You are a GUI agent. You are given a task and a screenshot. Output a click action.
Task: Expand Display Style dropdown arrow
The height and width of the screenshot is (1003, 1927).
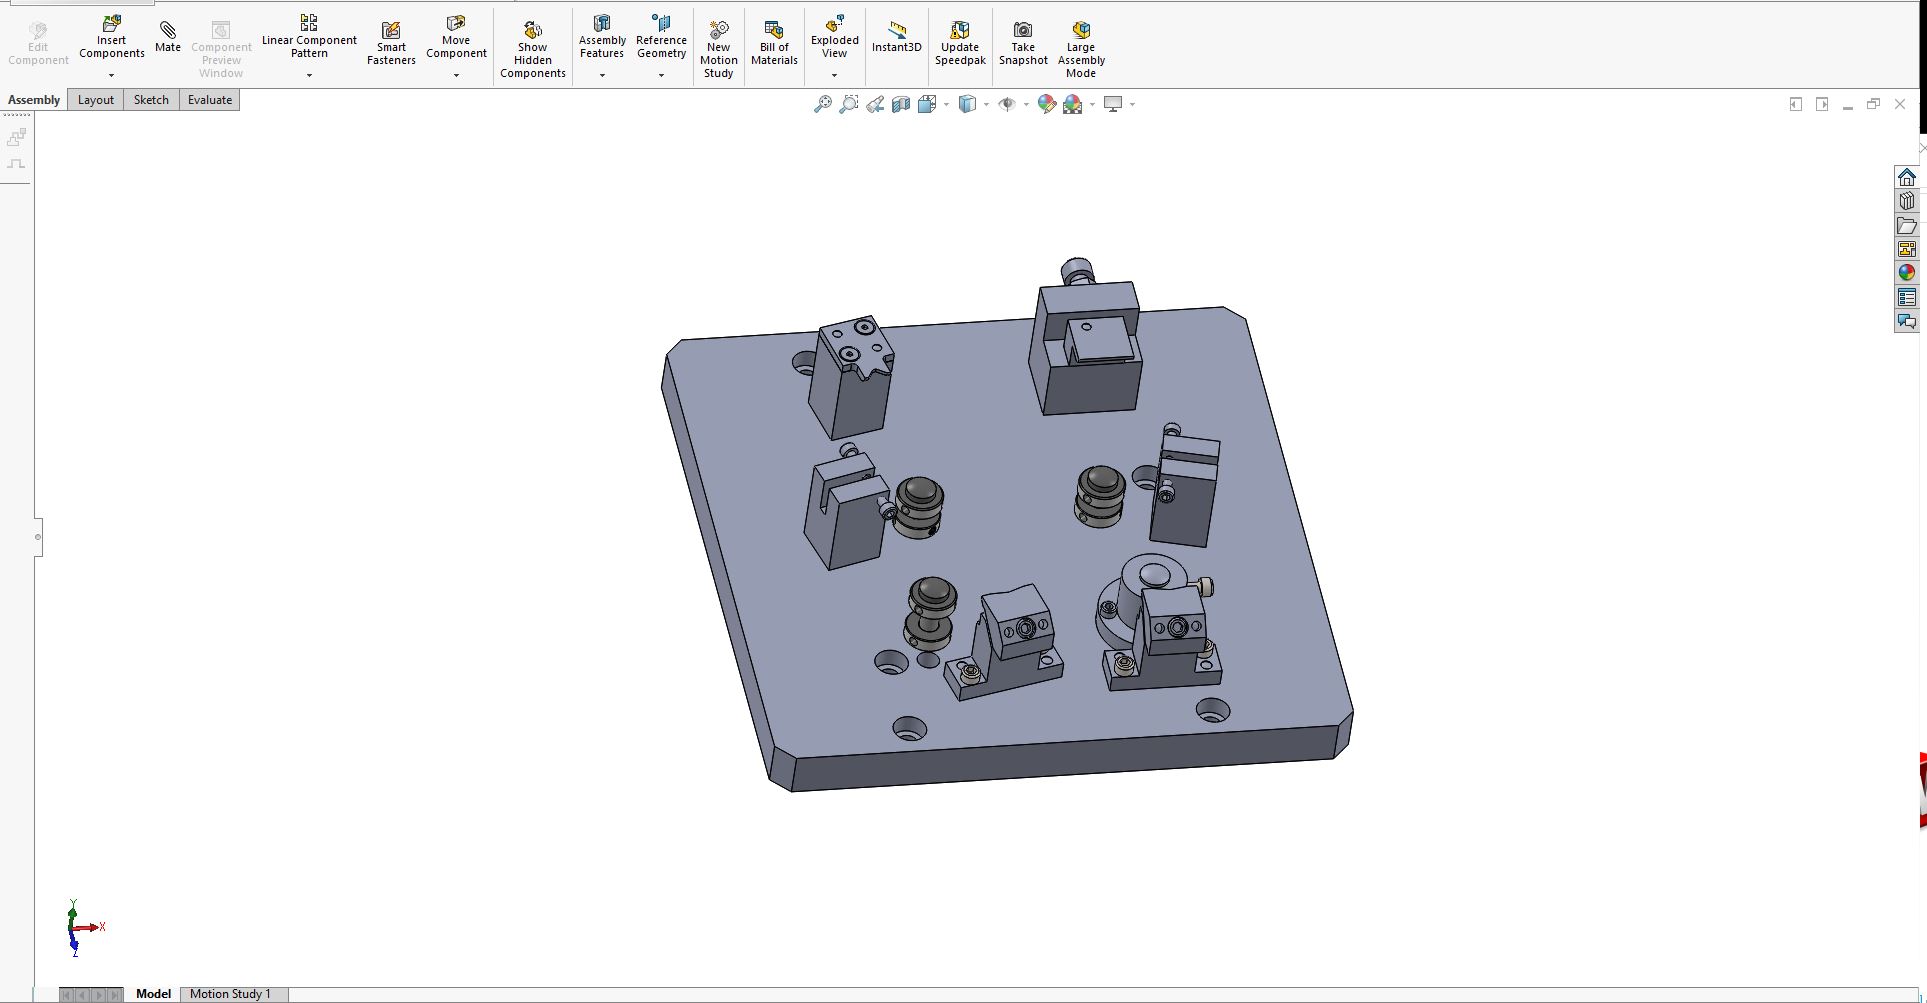point(986,104)
